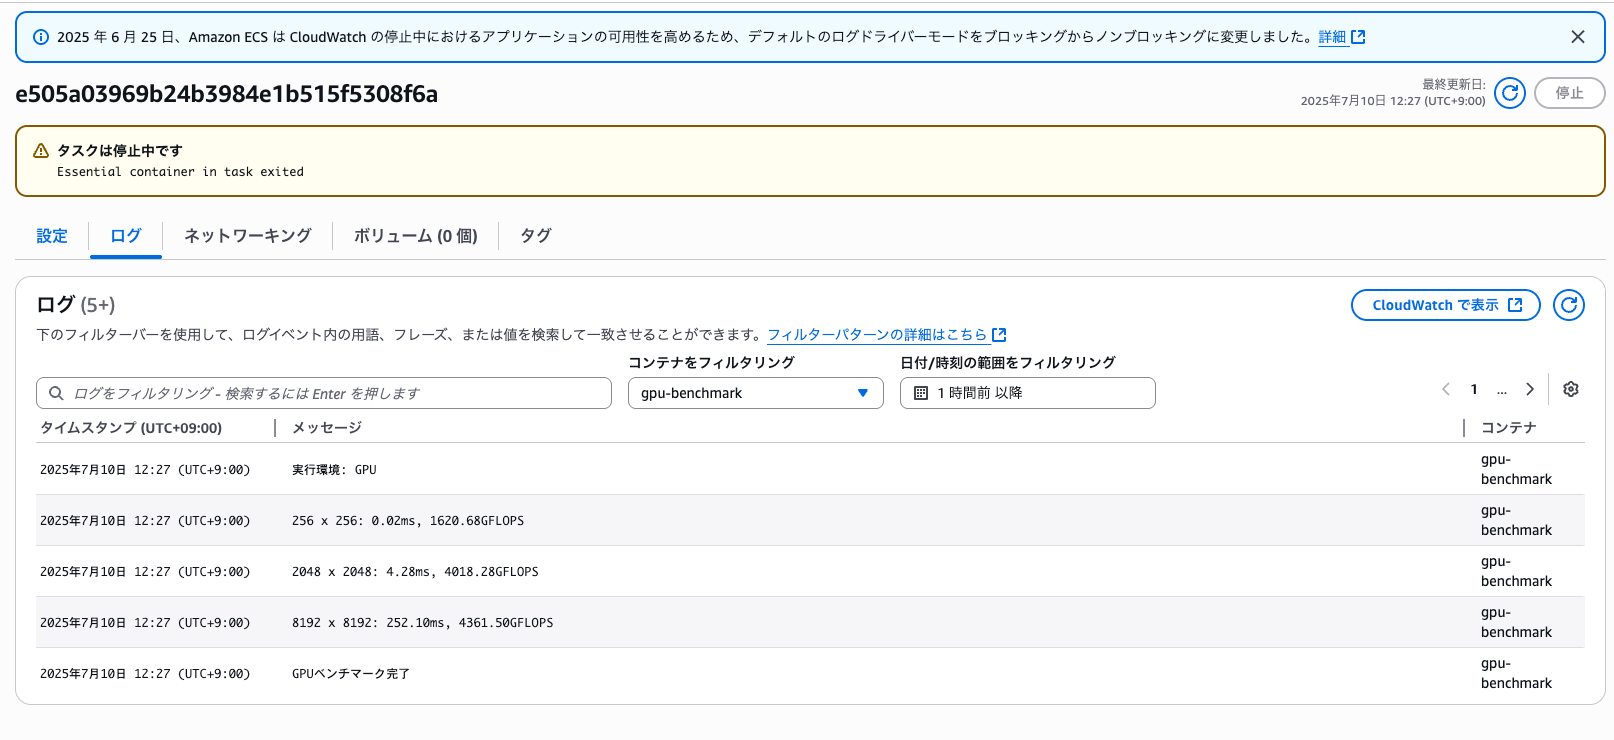Open the 詳細 link in the banner
This screenshot has width=1614, height=740.
click(1332, 37)
